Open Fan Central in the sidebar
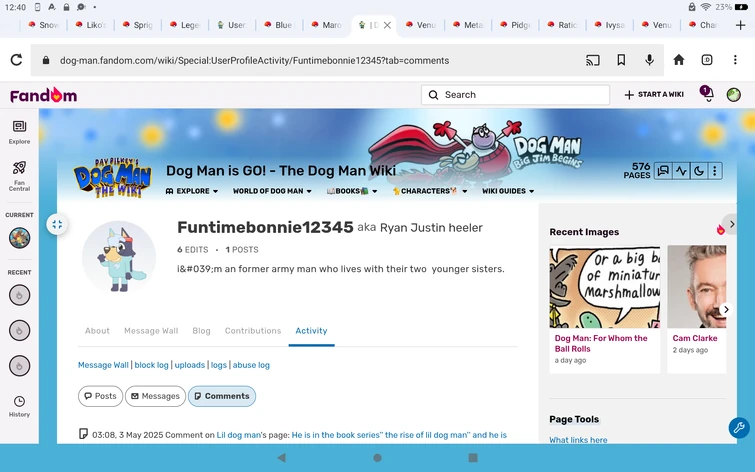 coord(19,176)
